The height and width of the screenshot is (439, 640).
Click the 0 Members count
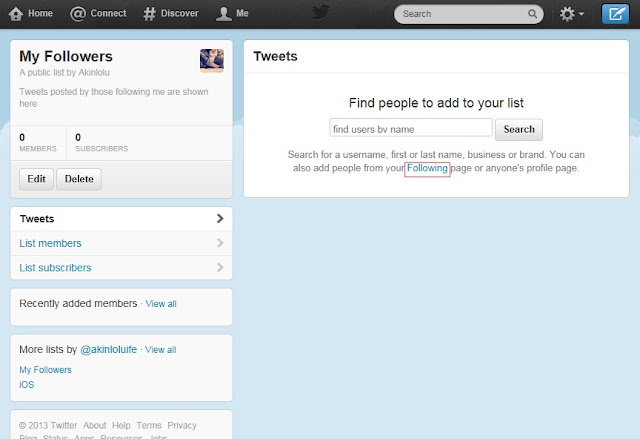tap(38, 142)
